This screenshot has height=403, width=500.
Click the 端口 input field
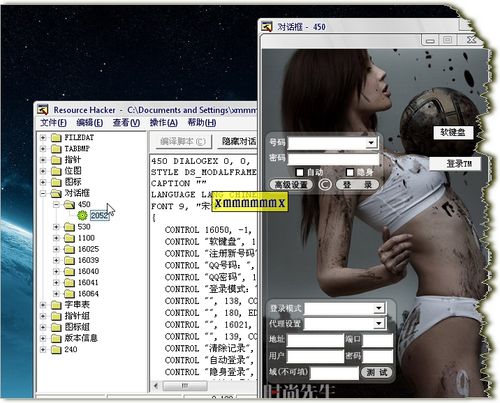pyautogui.click(x=378, y=340)
